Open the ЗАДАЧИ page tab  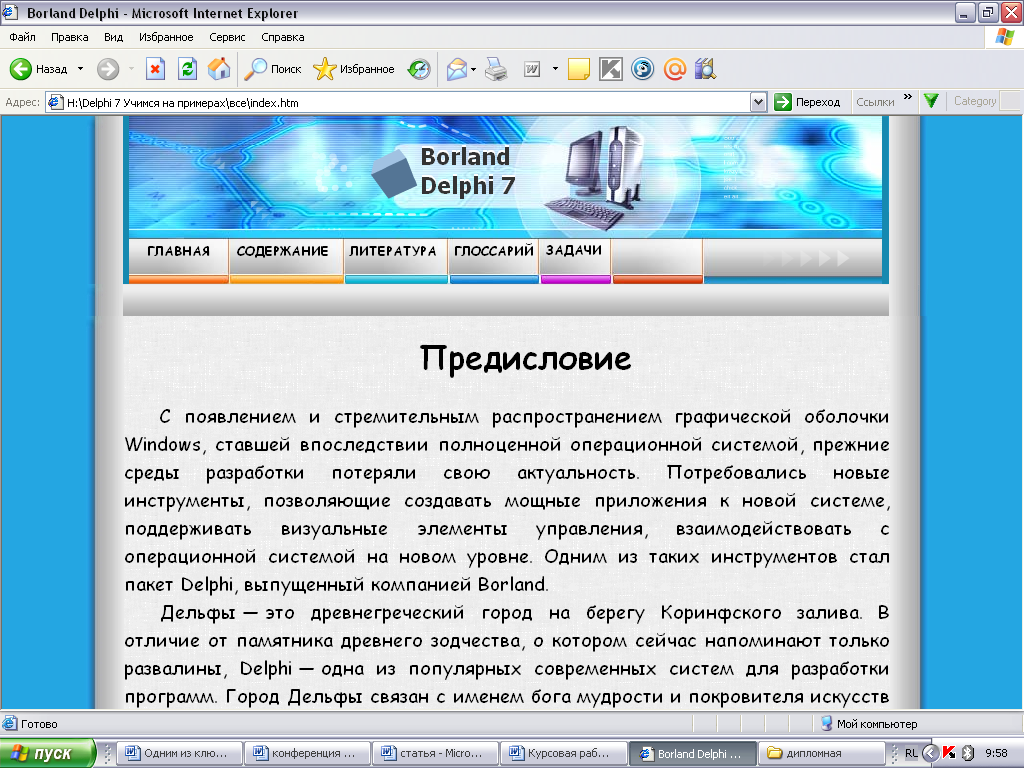[x=575, y=260]
